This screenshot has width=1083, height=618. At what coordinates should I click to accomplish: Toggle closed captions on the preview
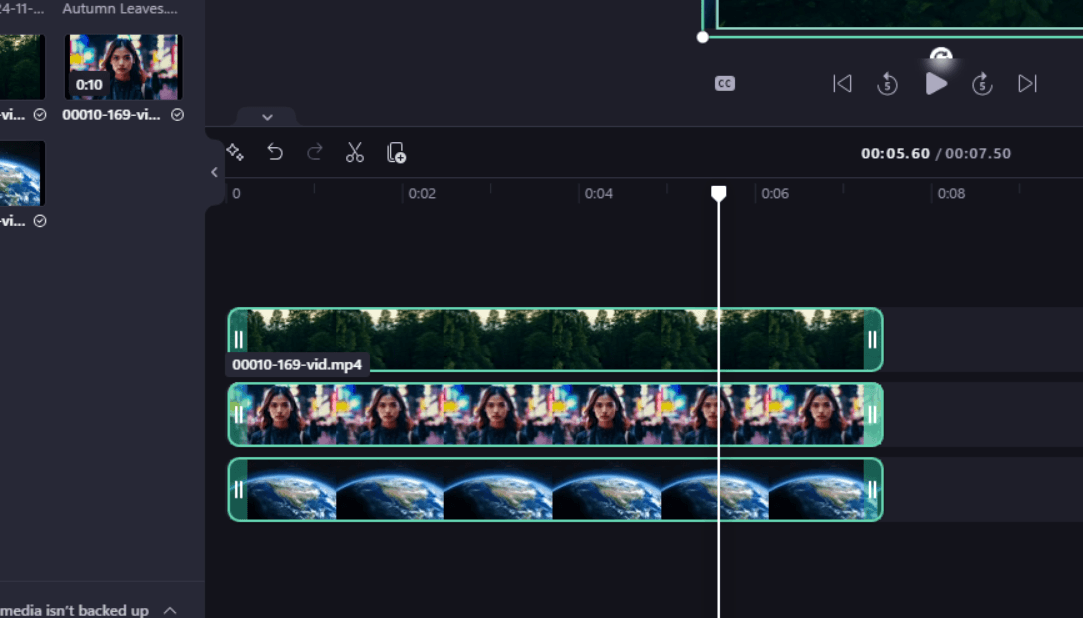click(x=724, y=83)
